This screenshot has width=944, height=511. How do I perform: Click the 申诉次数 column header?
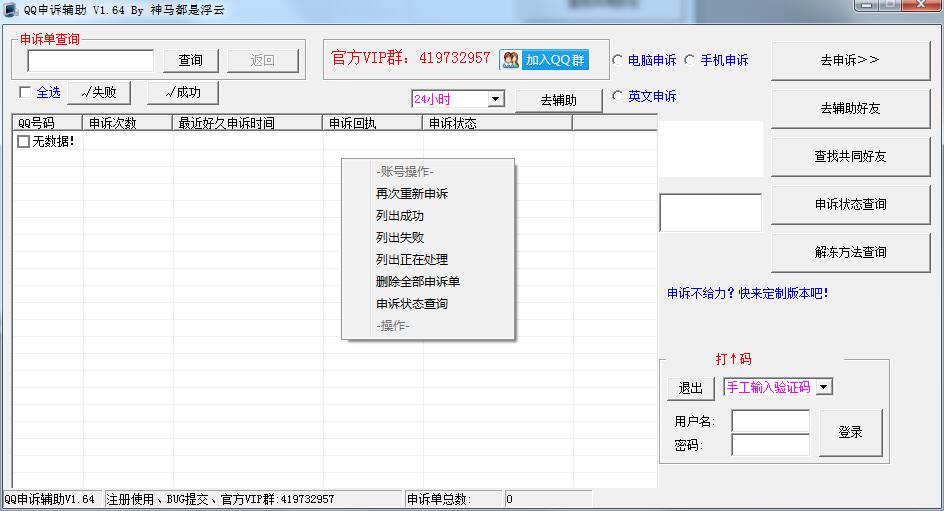[x=127, y=123]
